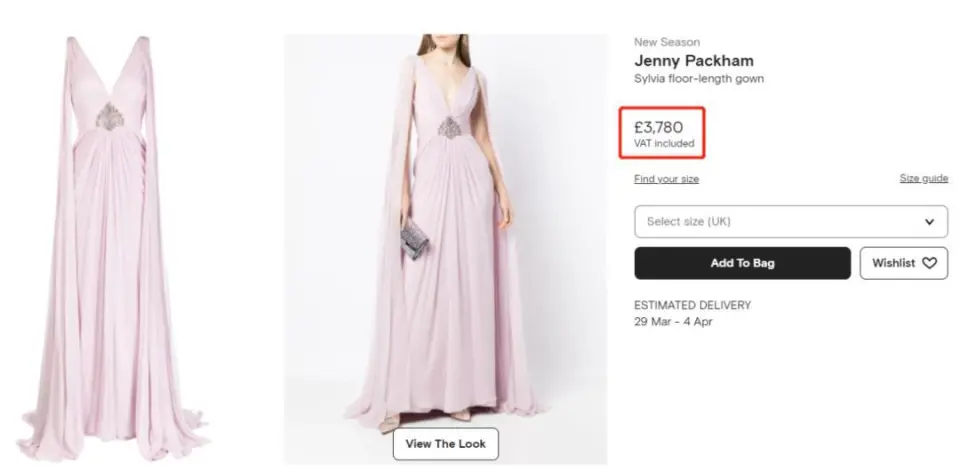Click the Sylvia floor-length gown title

tap(699, 79)
